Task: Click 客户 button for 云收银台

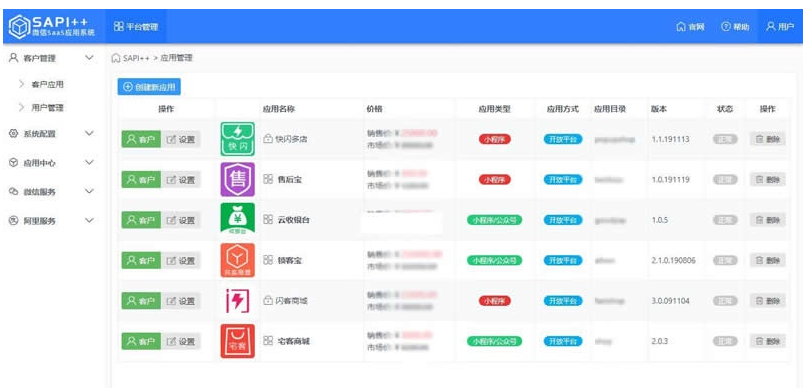Action: pos(141,220)
